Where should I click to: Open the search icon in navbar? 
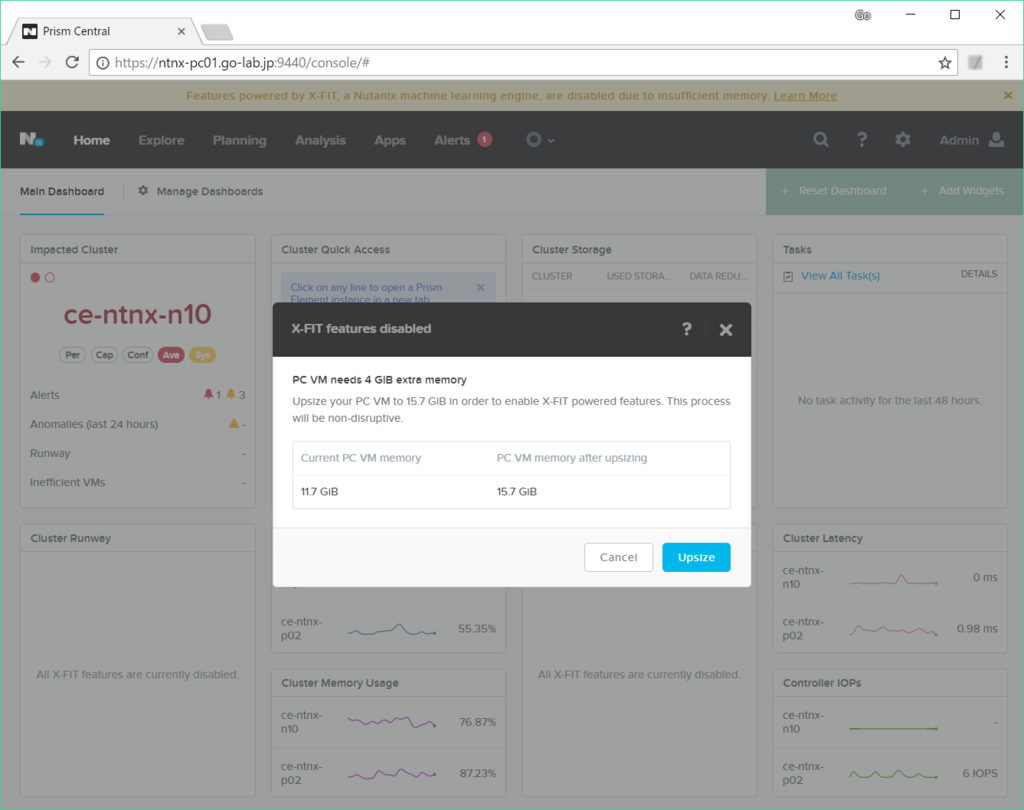(x=821, y=139)
